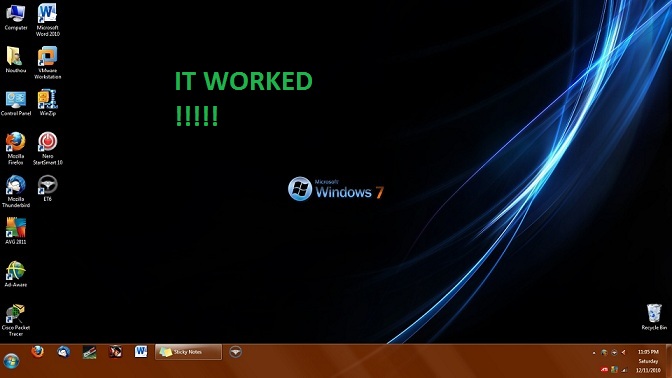This screenshot has width=672, height=378.
Task: Select the Computer desktop icon
Action: [x=16, y=17]
